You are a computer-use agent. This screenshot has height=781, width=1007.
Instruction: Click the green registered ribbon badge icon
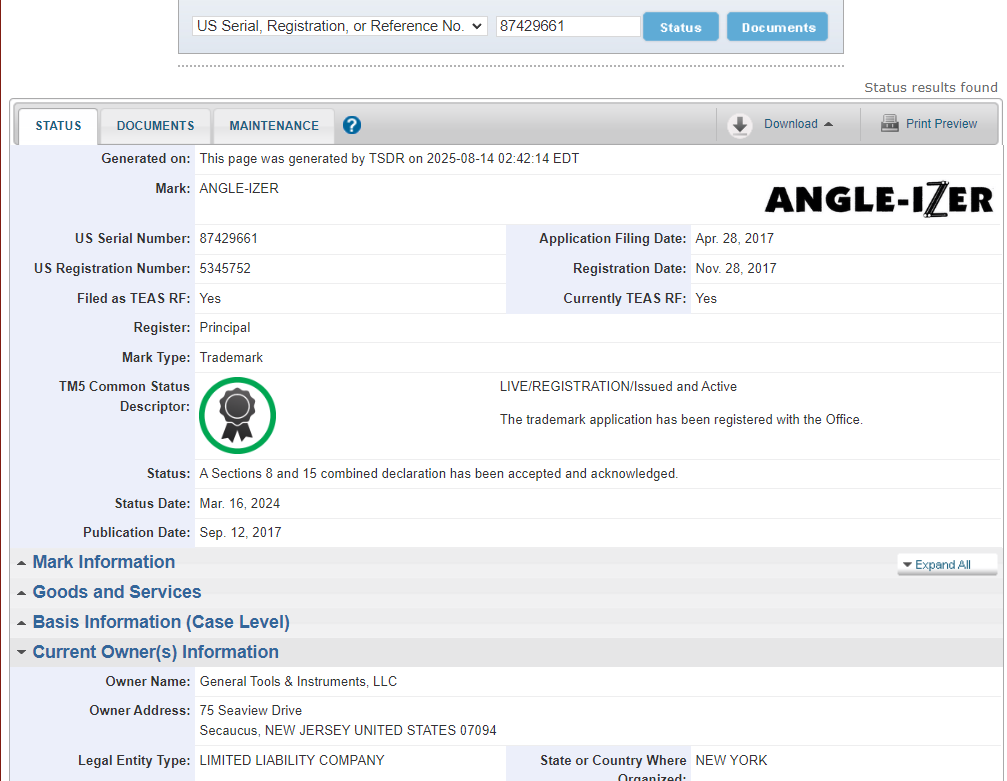tap(237, 415)
